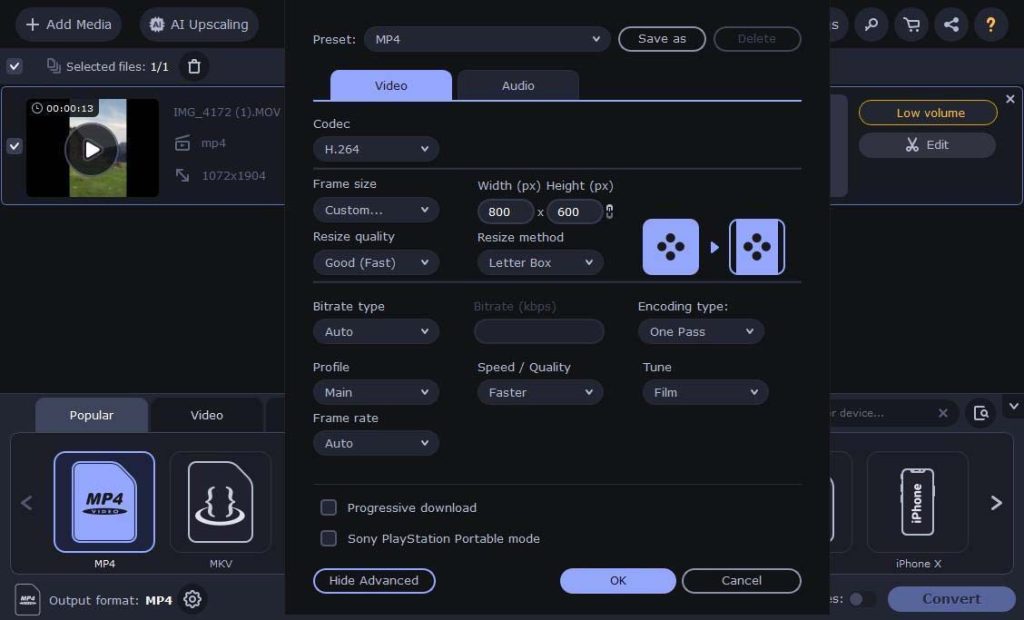Search presets for your device

[880, 413]
